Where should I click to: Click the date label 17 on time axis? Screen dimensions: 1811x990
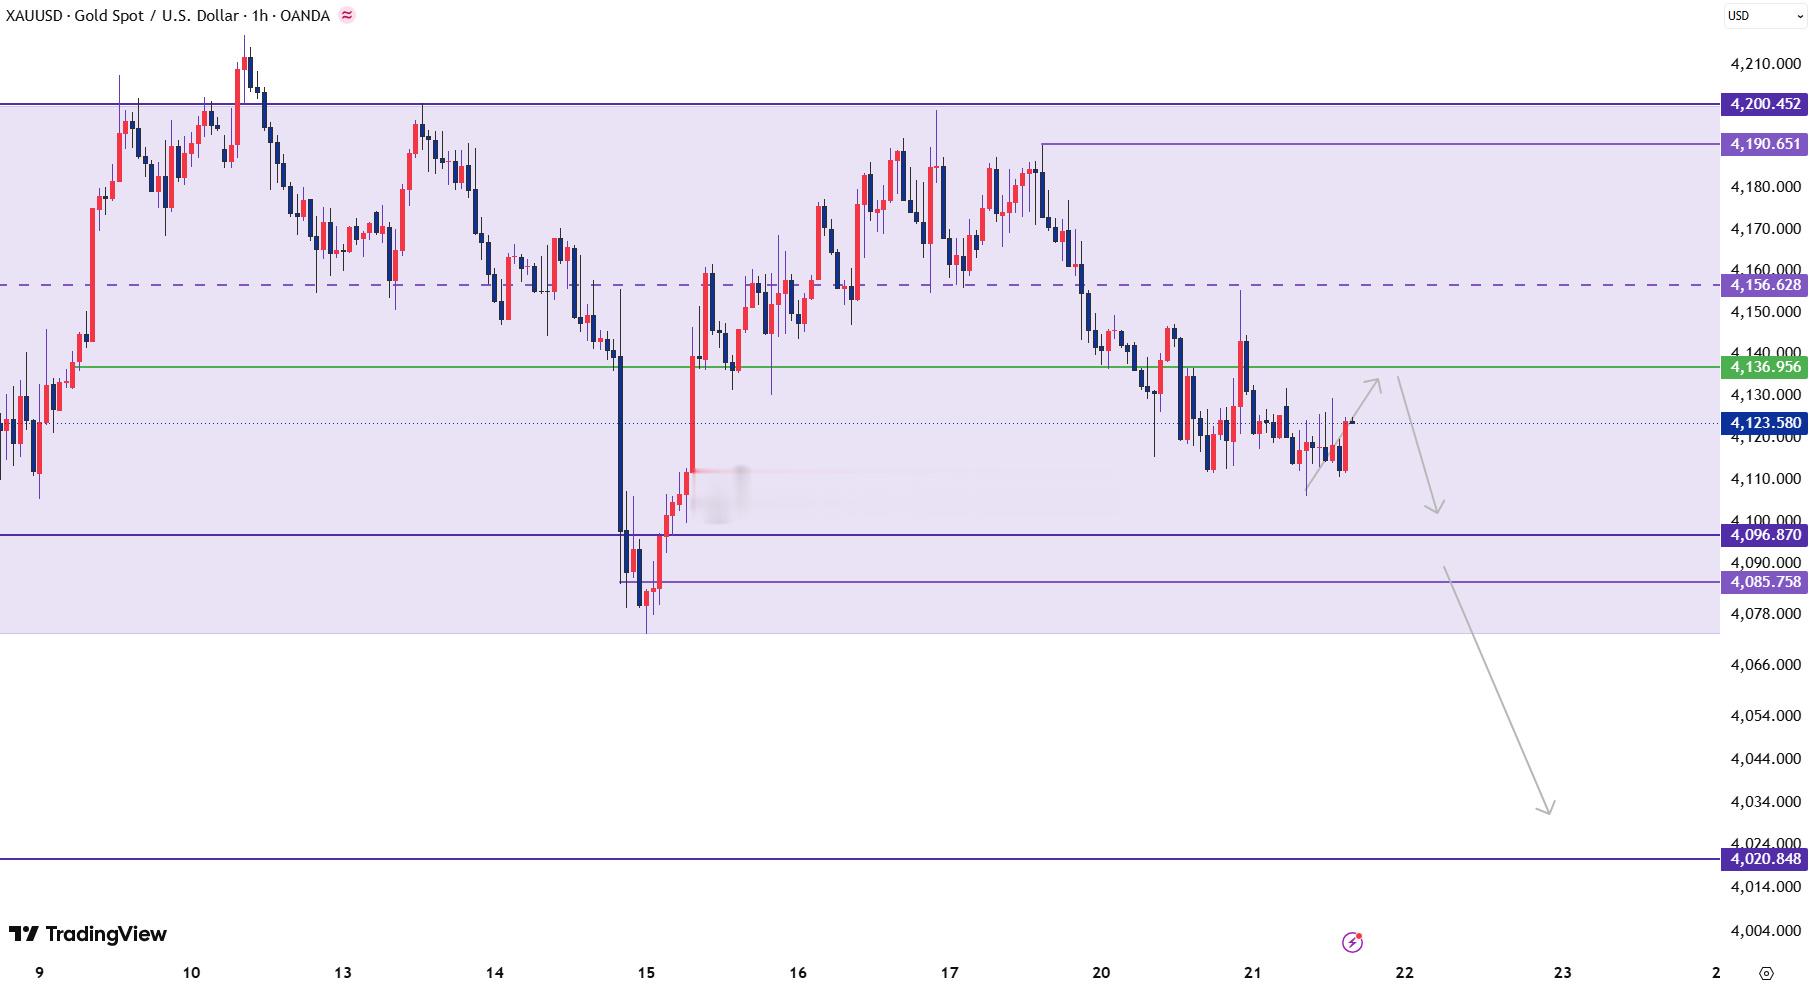pos(949,973)
